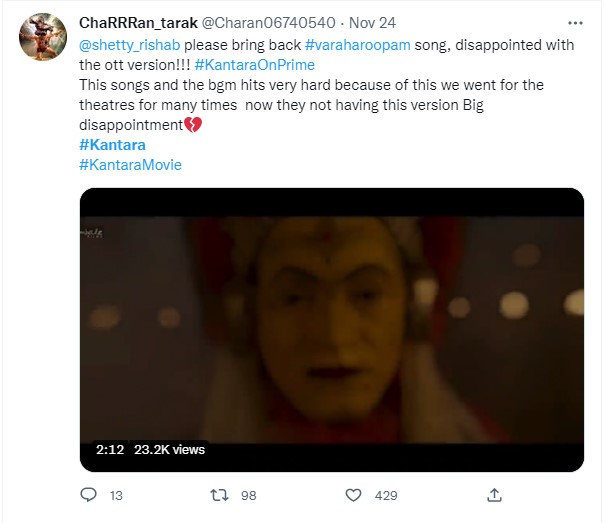Like the tweet with heart icon
Screen dimensions: 604x523
coord(353,495)
